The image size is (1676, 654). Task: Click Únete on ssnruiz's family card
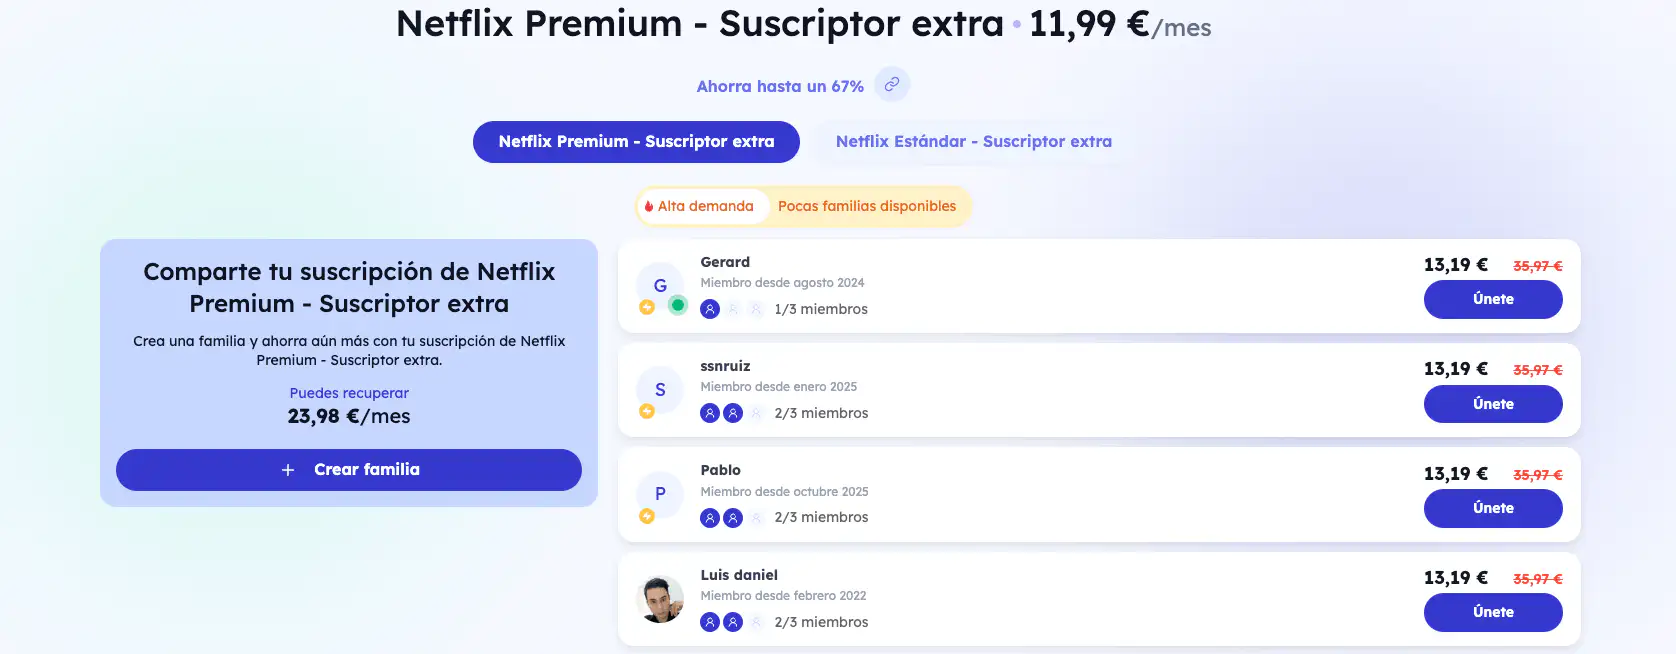coord(1492,404)
